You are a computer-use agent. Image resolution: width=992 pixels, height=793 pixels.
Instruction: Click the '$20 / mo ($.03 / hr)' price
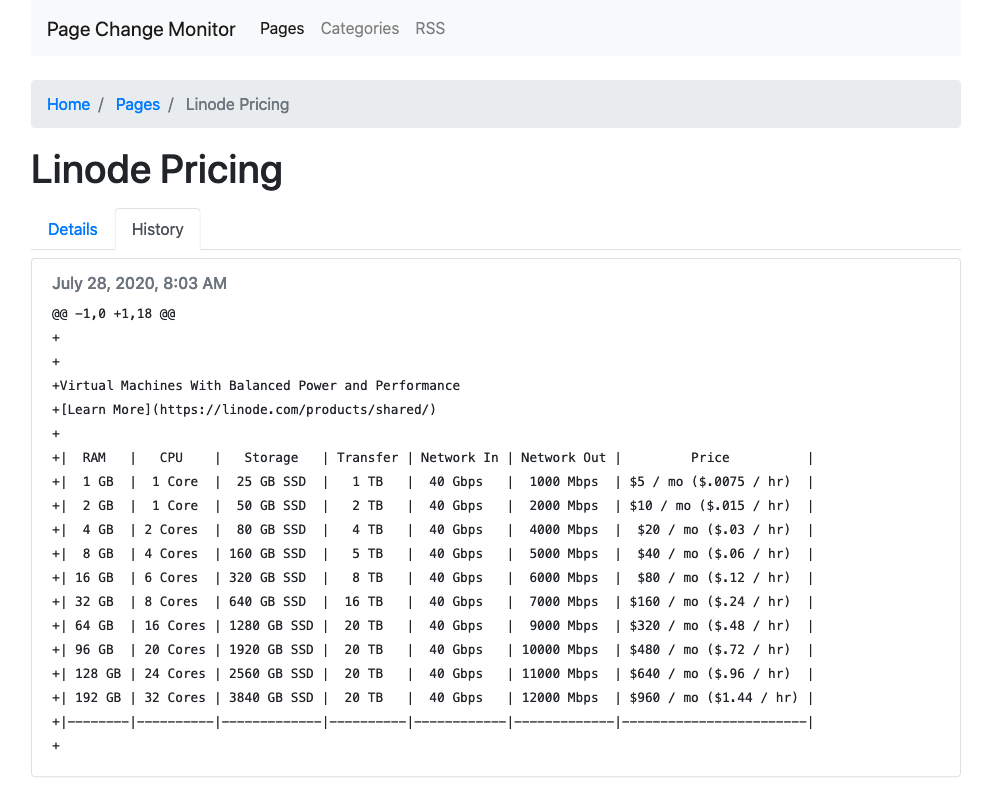(714, 530)
